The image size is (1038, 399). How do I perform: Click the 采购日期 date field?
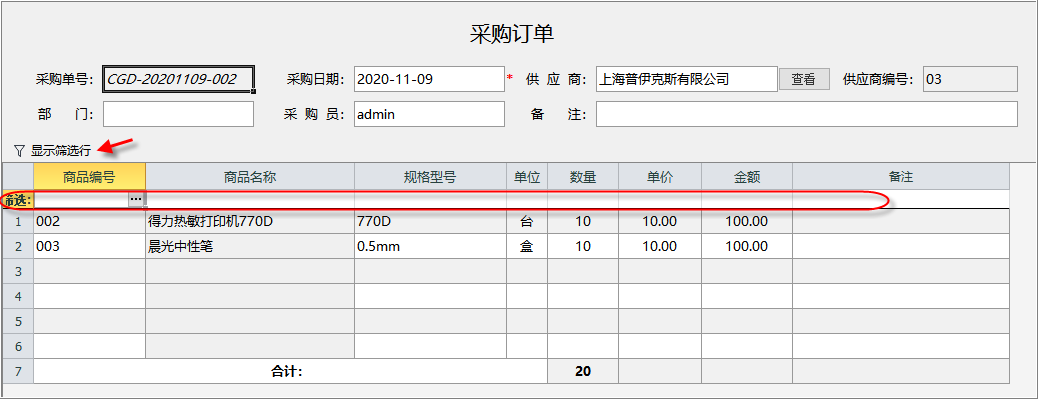[429, 79]
